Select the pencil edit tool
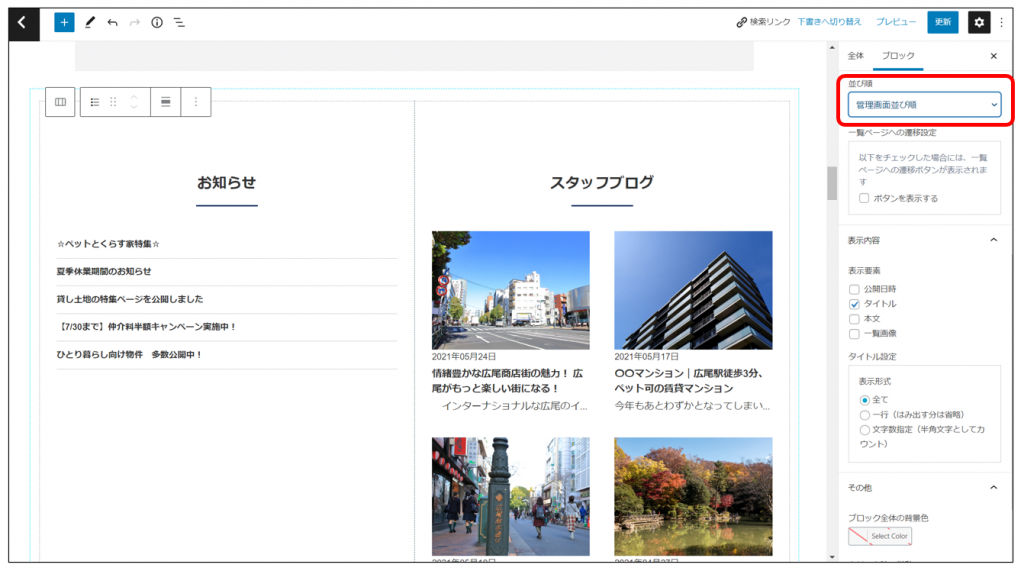The image size is (1024, 571). click(90, 23)
